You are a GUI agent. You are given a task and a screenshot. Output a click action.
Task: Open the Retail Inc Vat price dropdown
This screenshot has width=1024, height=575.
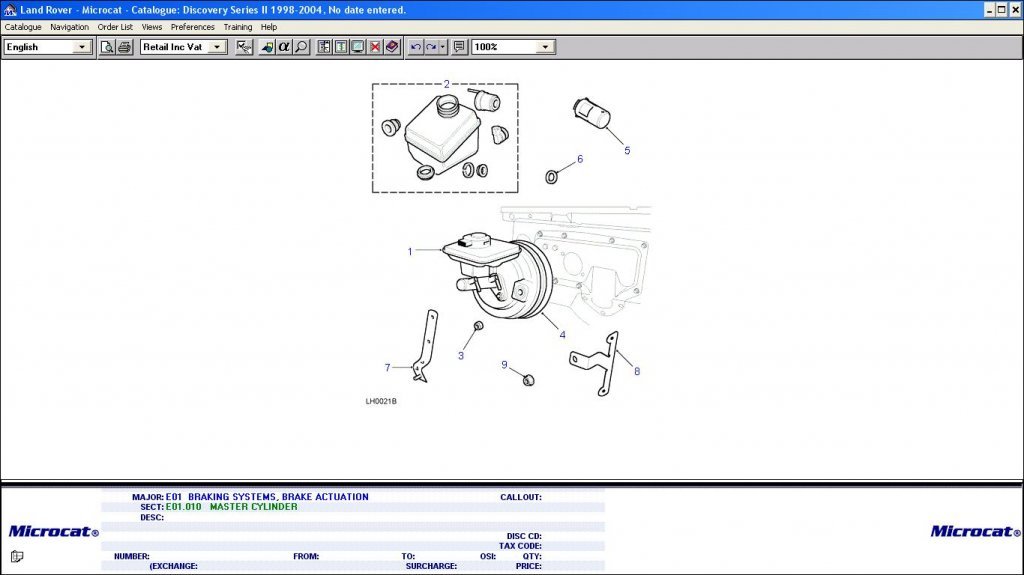(x=217, y=47)
